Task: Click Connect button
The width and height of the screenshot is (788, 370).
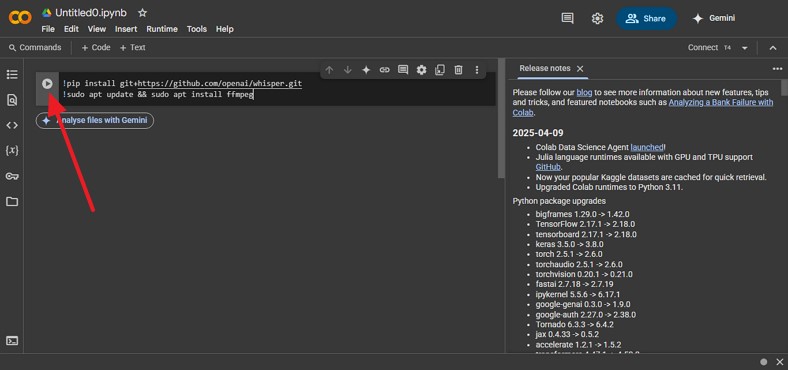Action: tap(703, 48)
